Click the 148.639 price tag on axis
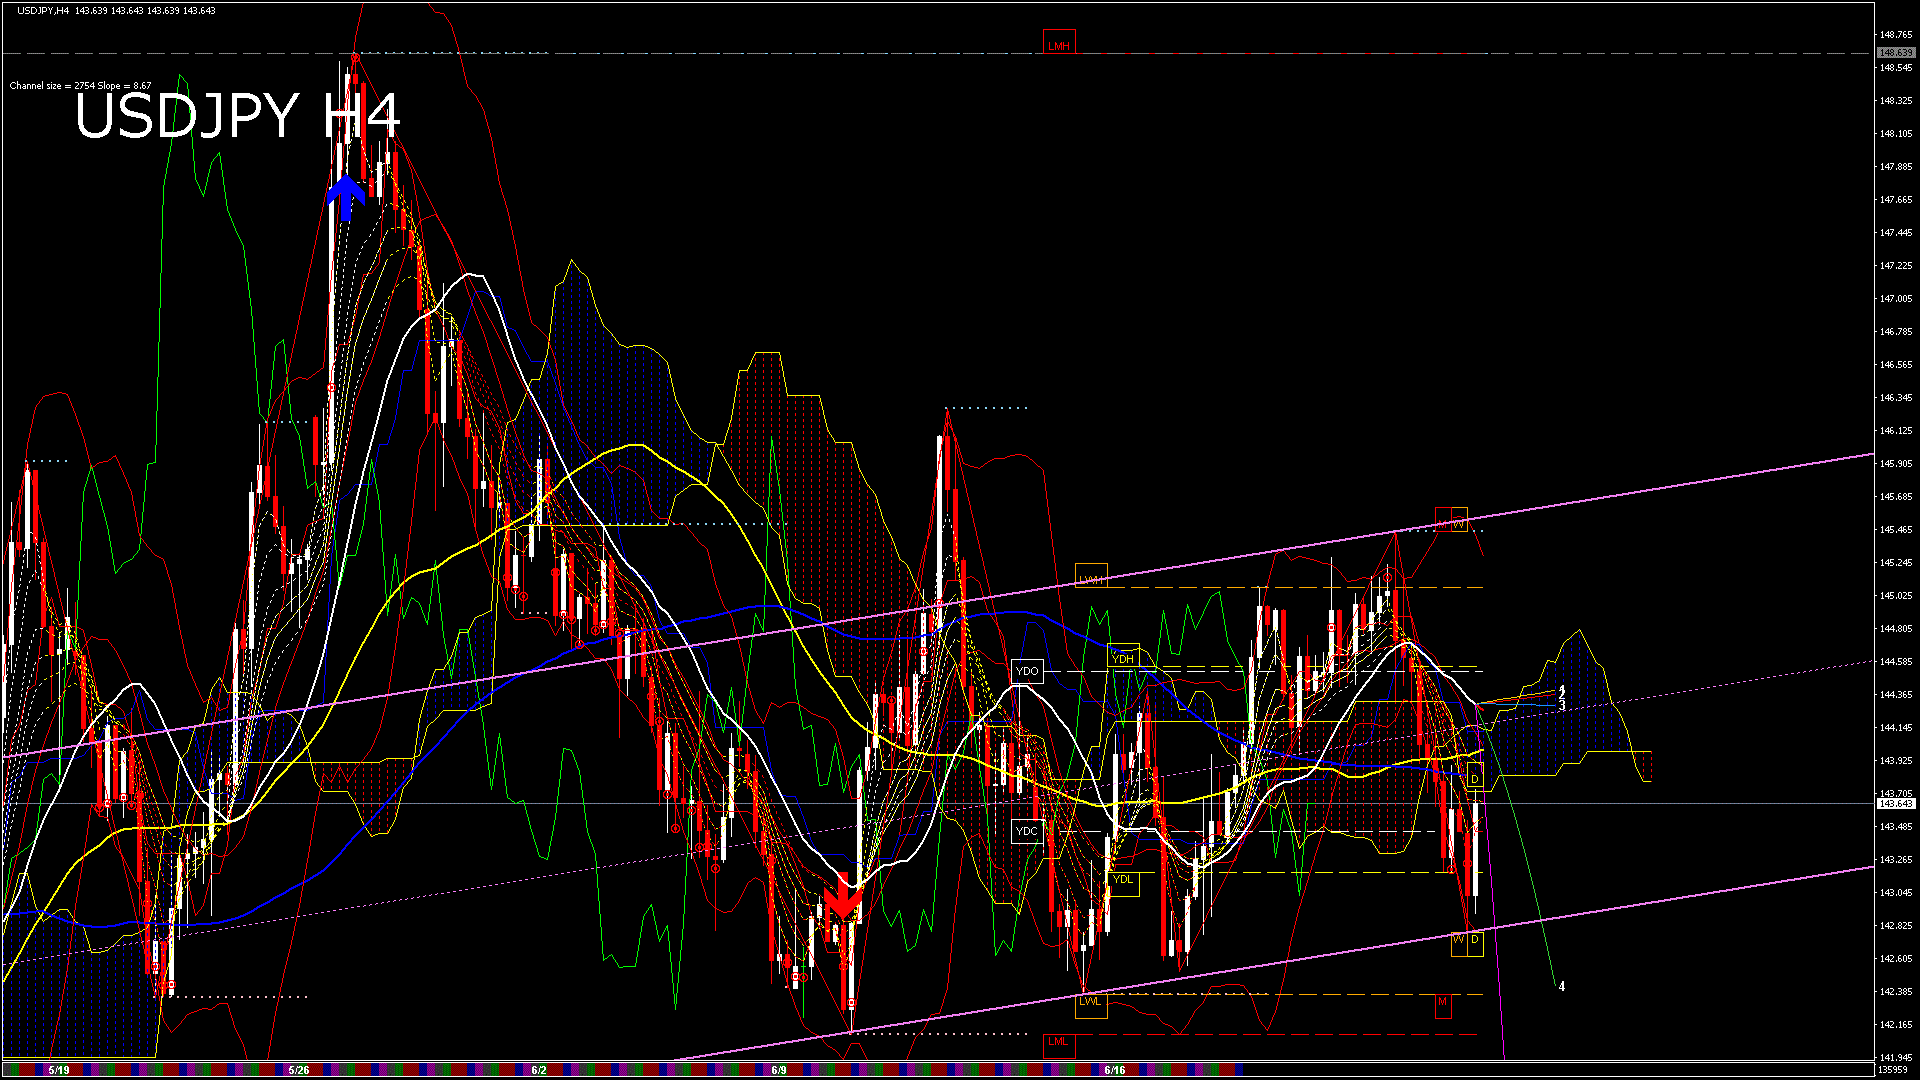 [x=1896, y=53]
